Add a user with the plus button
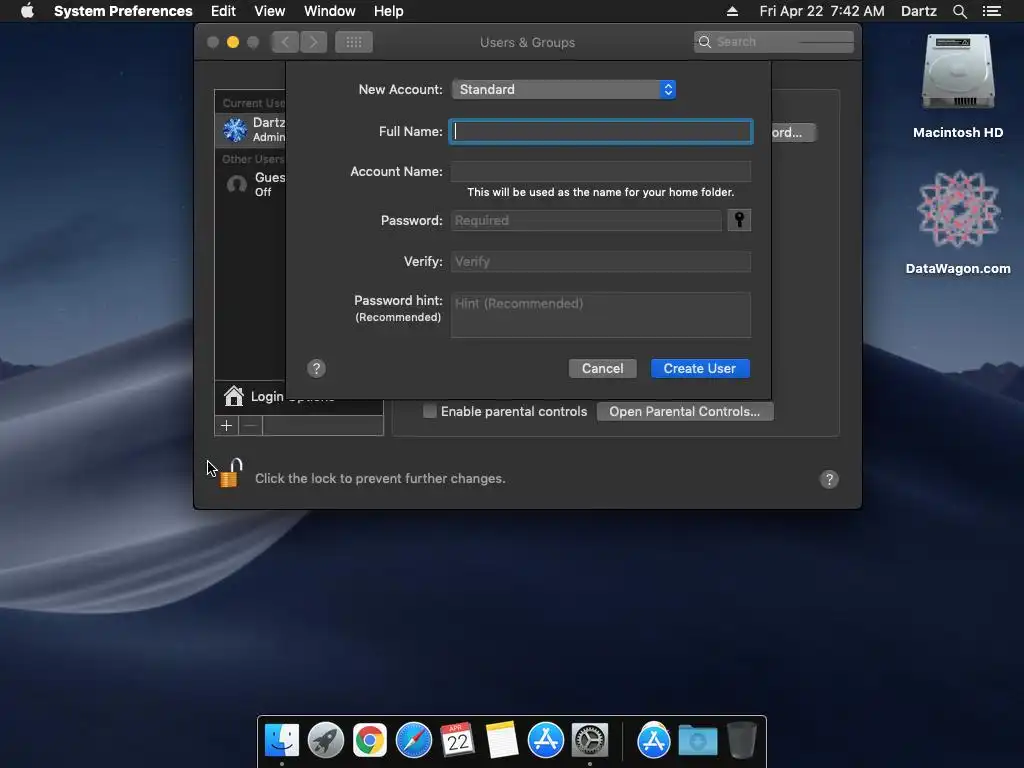This screenshot has height=768, width=1024. (226, 426)
